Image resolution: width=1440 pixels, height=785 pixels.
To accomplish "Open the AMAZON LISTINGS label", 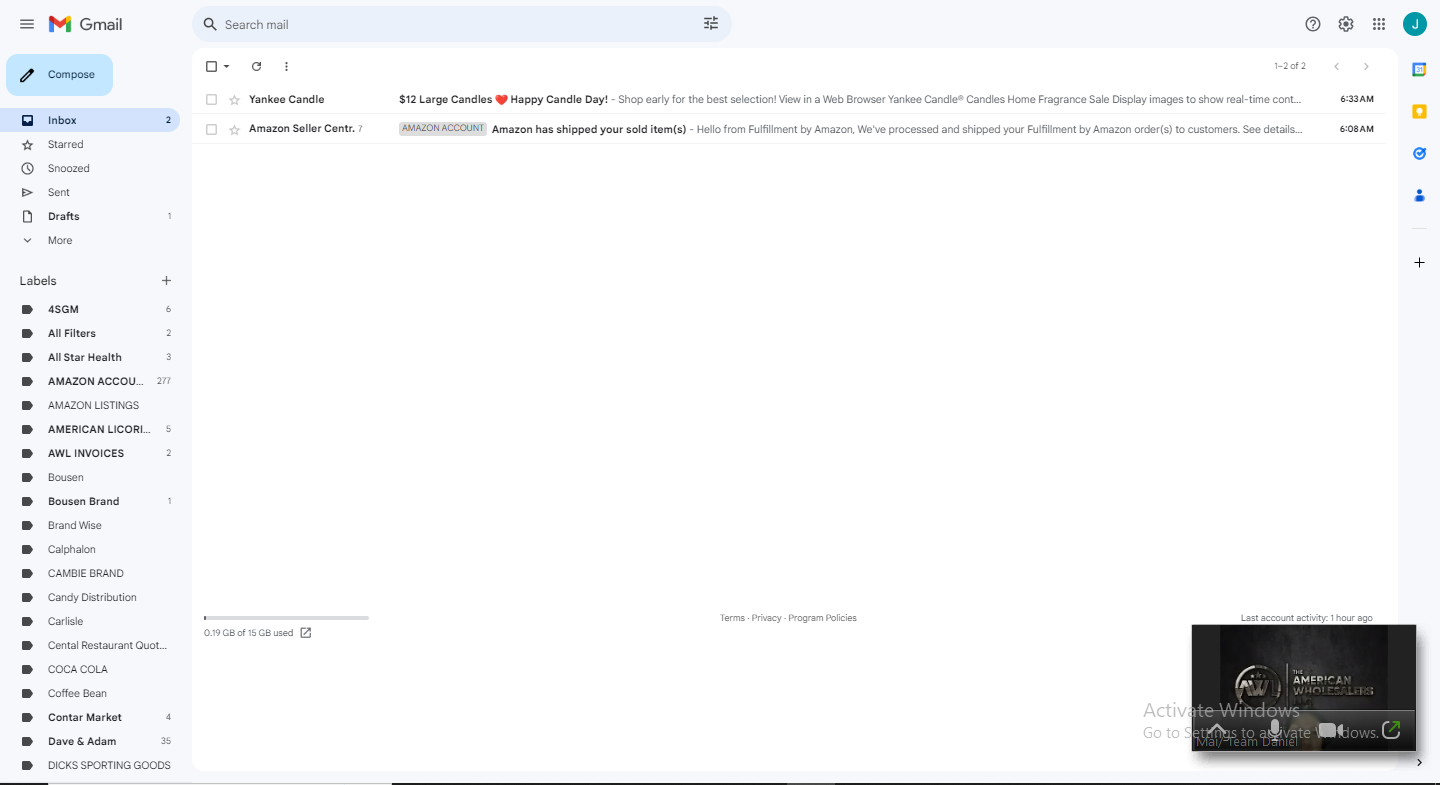I will 90,405.
